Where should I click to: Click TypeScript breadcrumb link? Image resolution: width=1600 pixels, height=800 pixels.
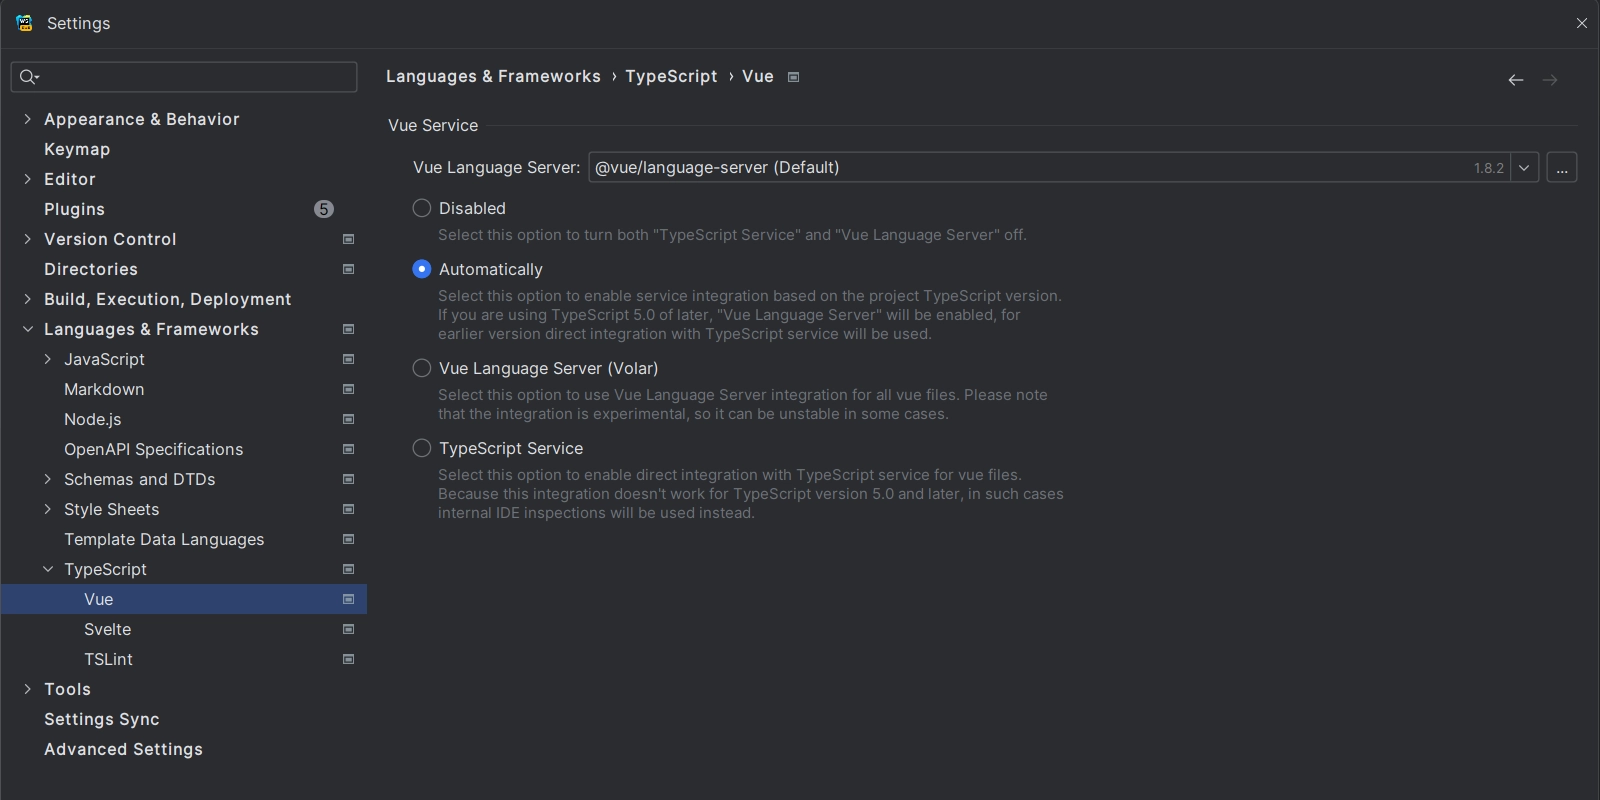(x=671, y=76)
